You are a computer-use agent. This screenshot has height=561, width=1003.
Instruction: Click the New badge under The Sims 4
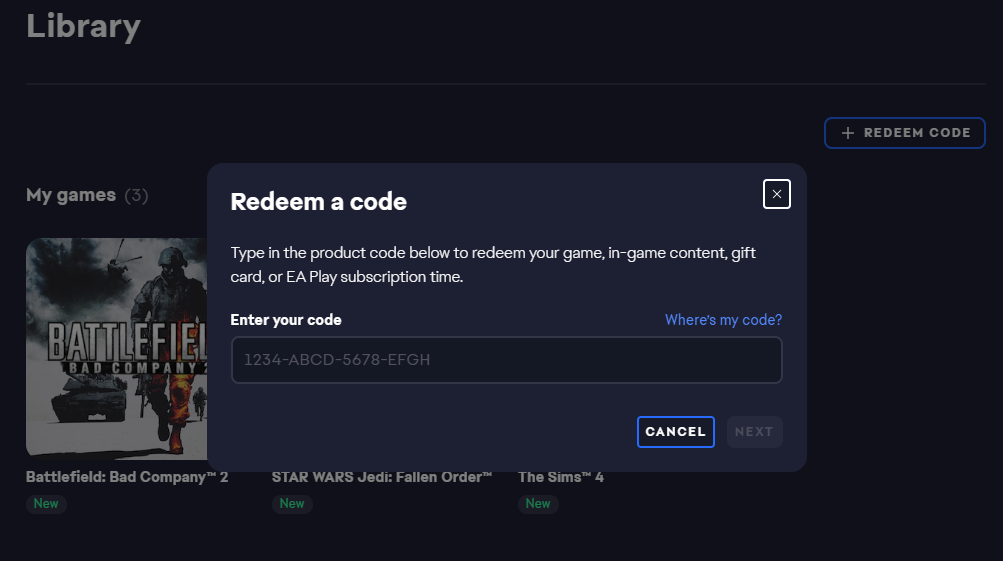pos(538,503)
